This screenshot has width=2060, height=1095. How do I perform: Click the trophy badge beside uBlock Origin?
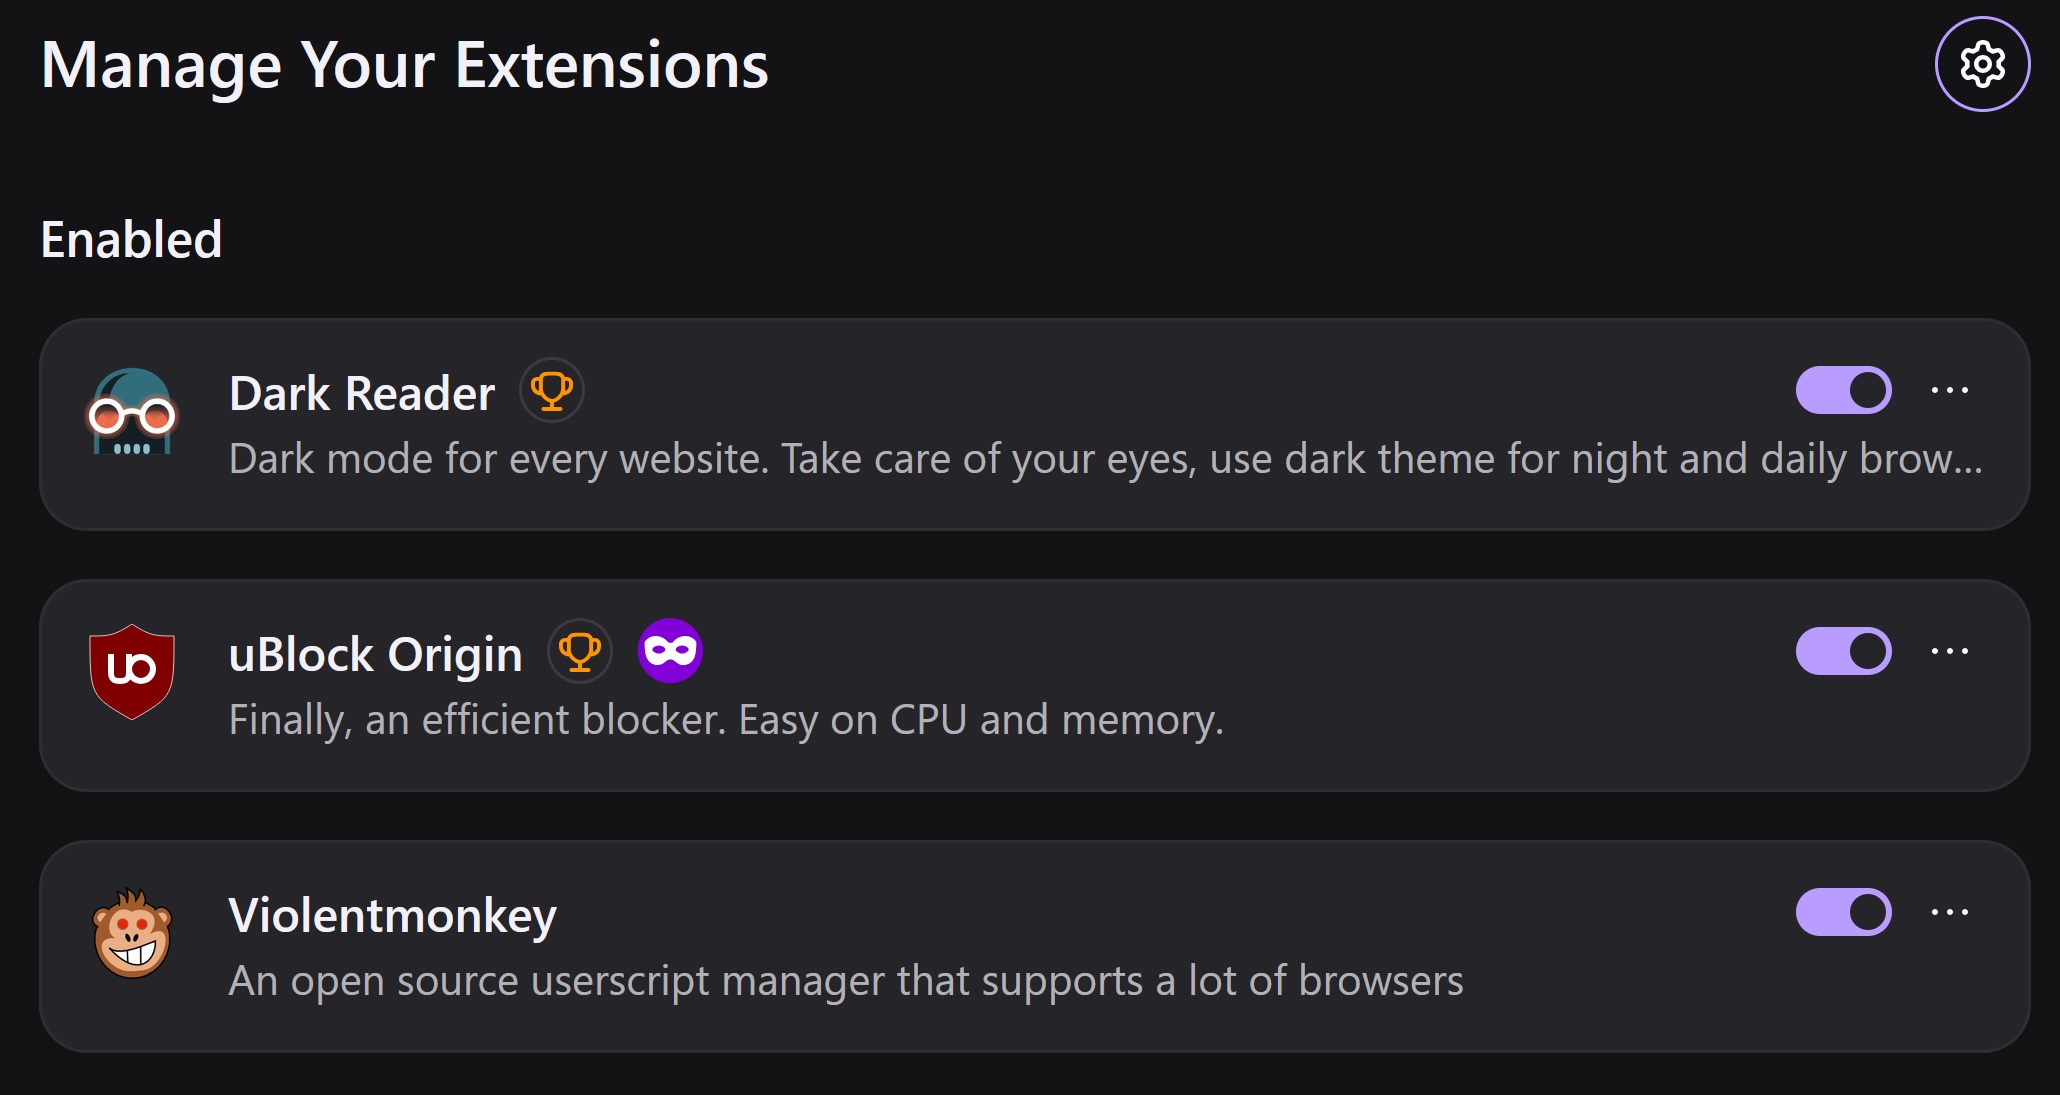(580, 652)
